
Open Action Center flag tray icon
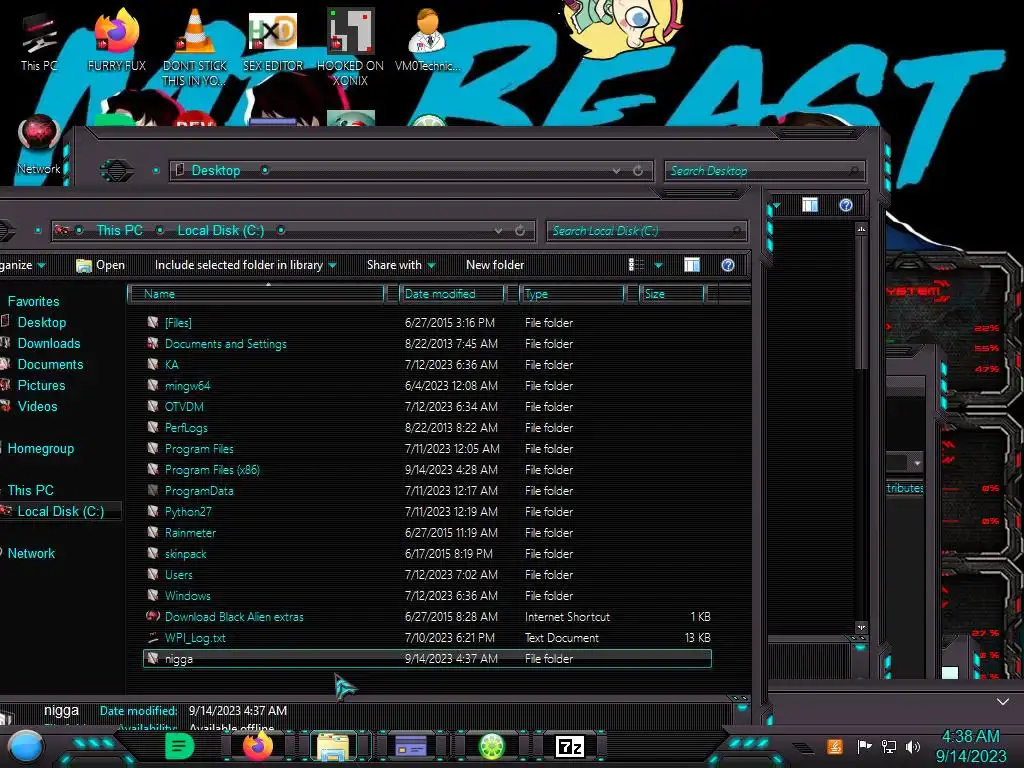tap(864, 746)
